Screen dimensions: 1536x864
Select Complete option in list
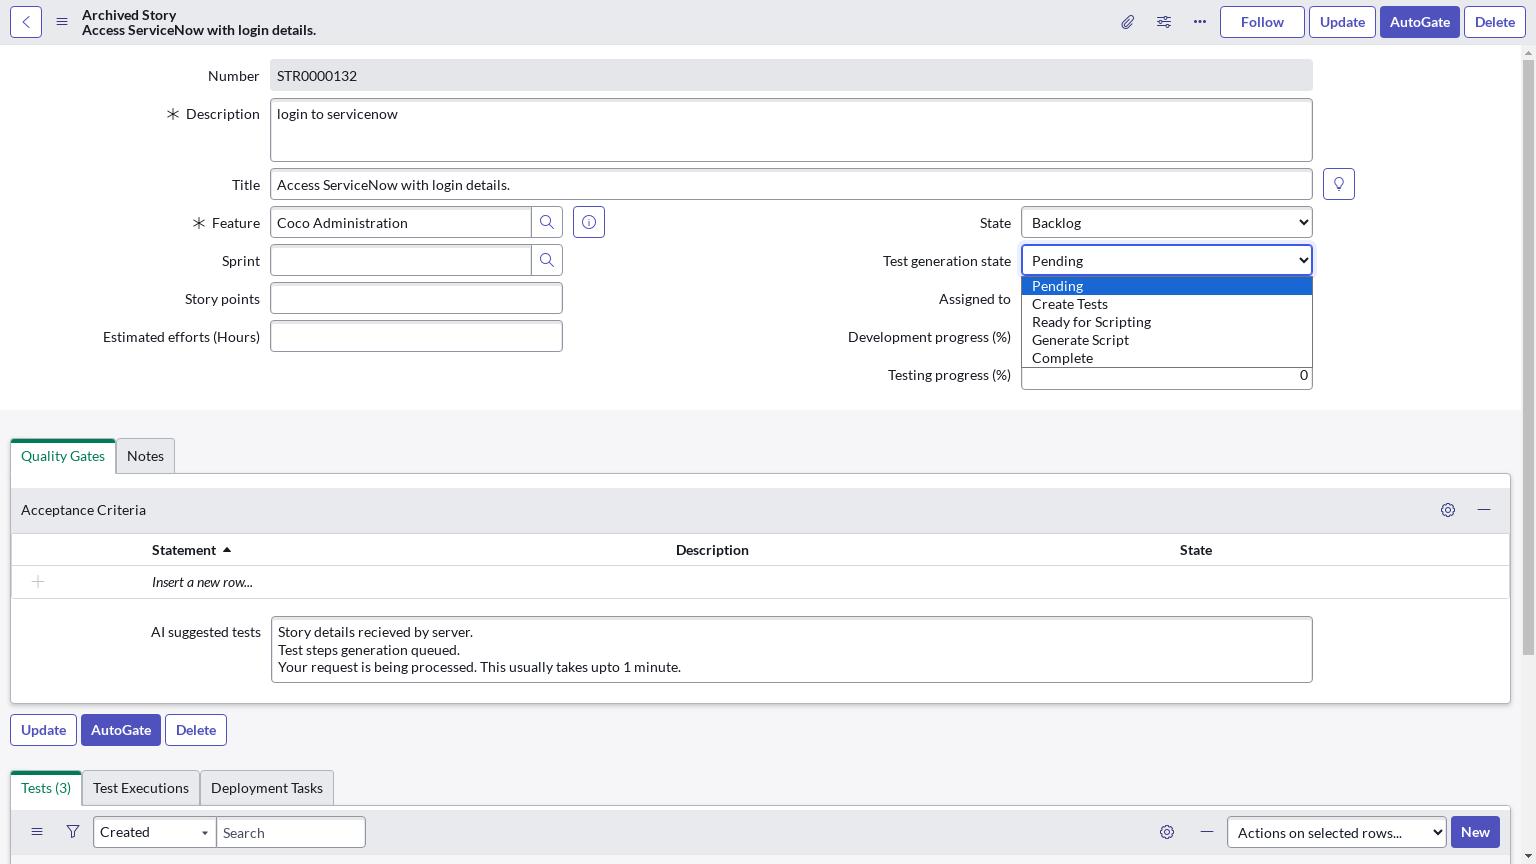[x=1167, y=358]
